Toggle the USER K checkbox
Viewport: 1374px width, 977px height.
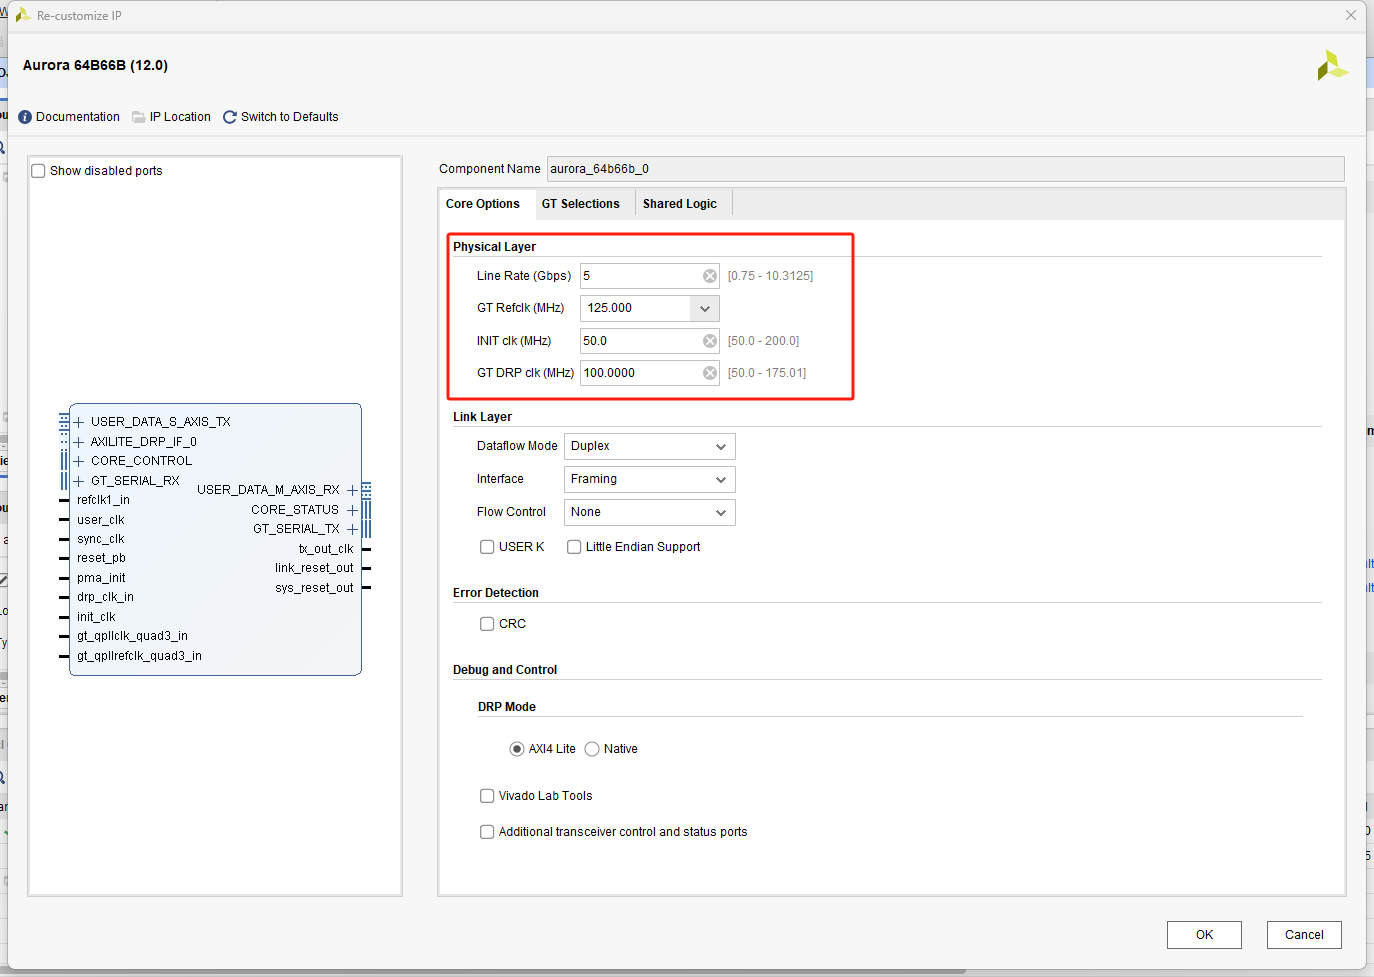pos(487,547)
